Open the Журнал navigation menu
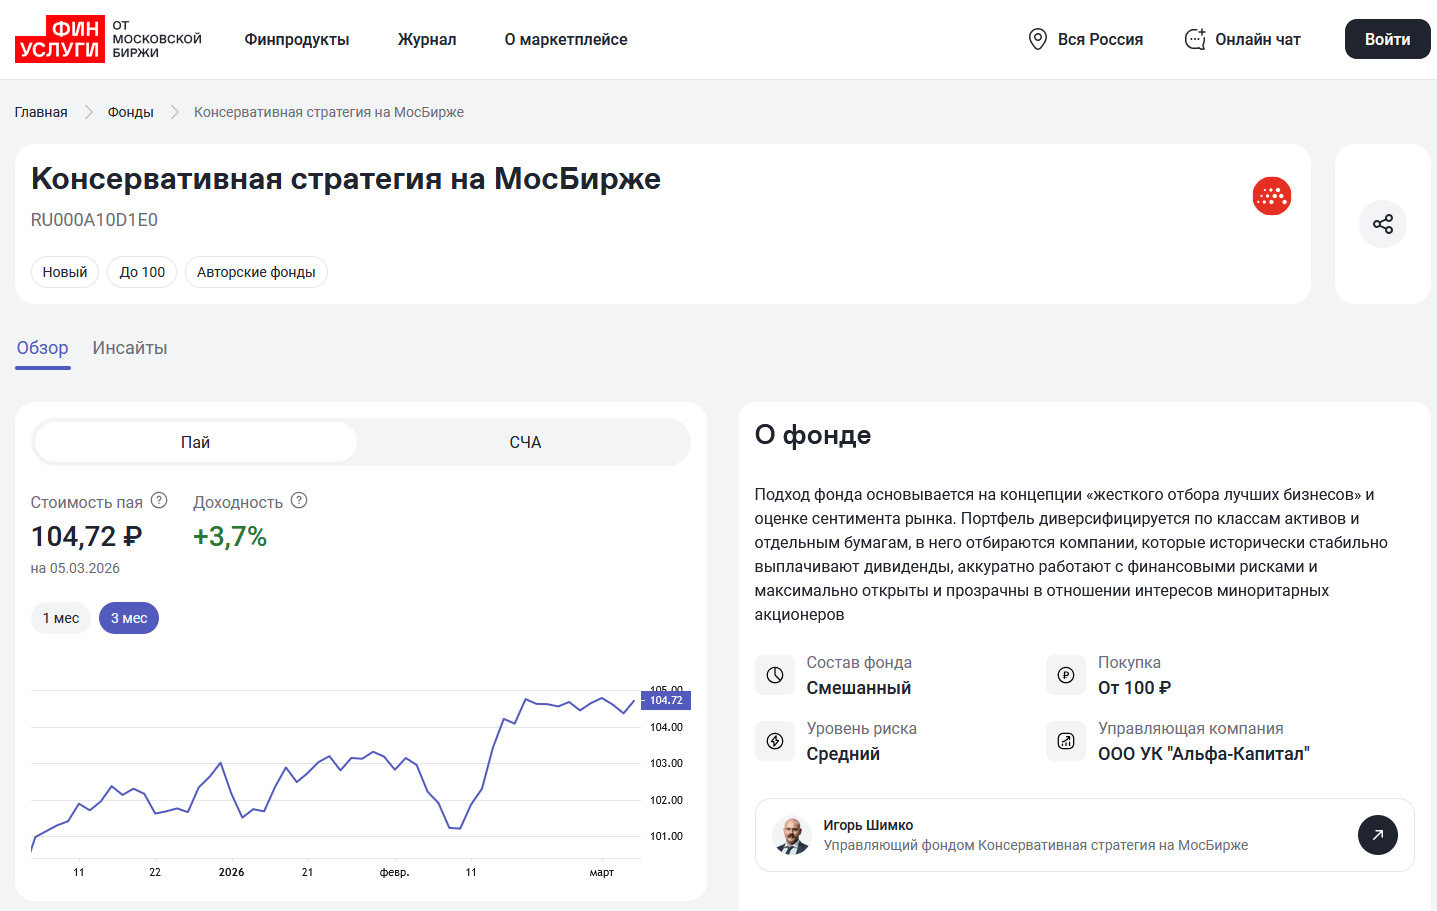This screenshot has height=911, width=1437. click(427, 39)
